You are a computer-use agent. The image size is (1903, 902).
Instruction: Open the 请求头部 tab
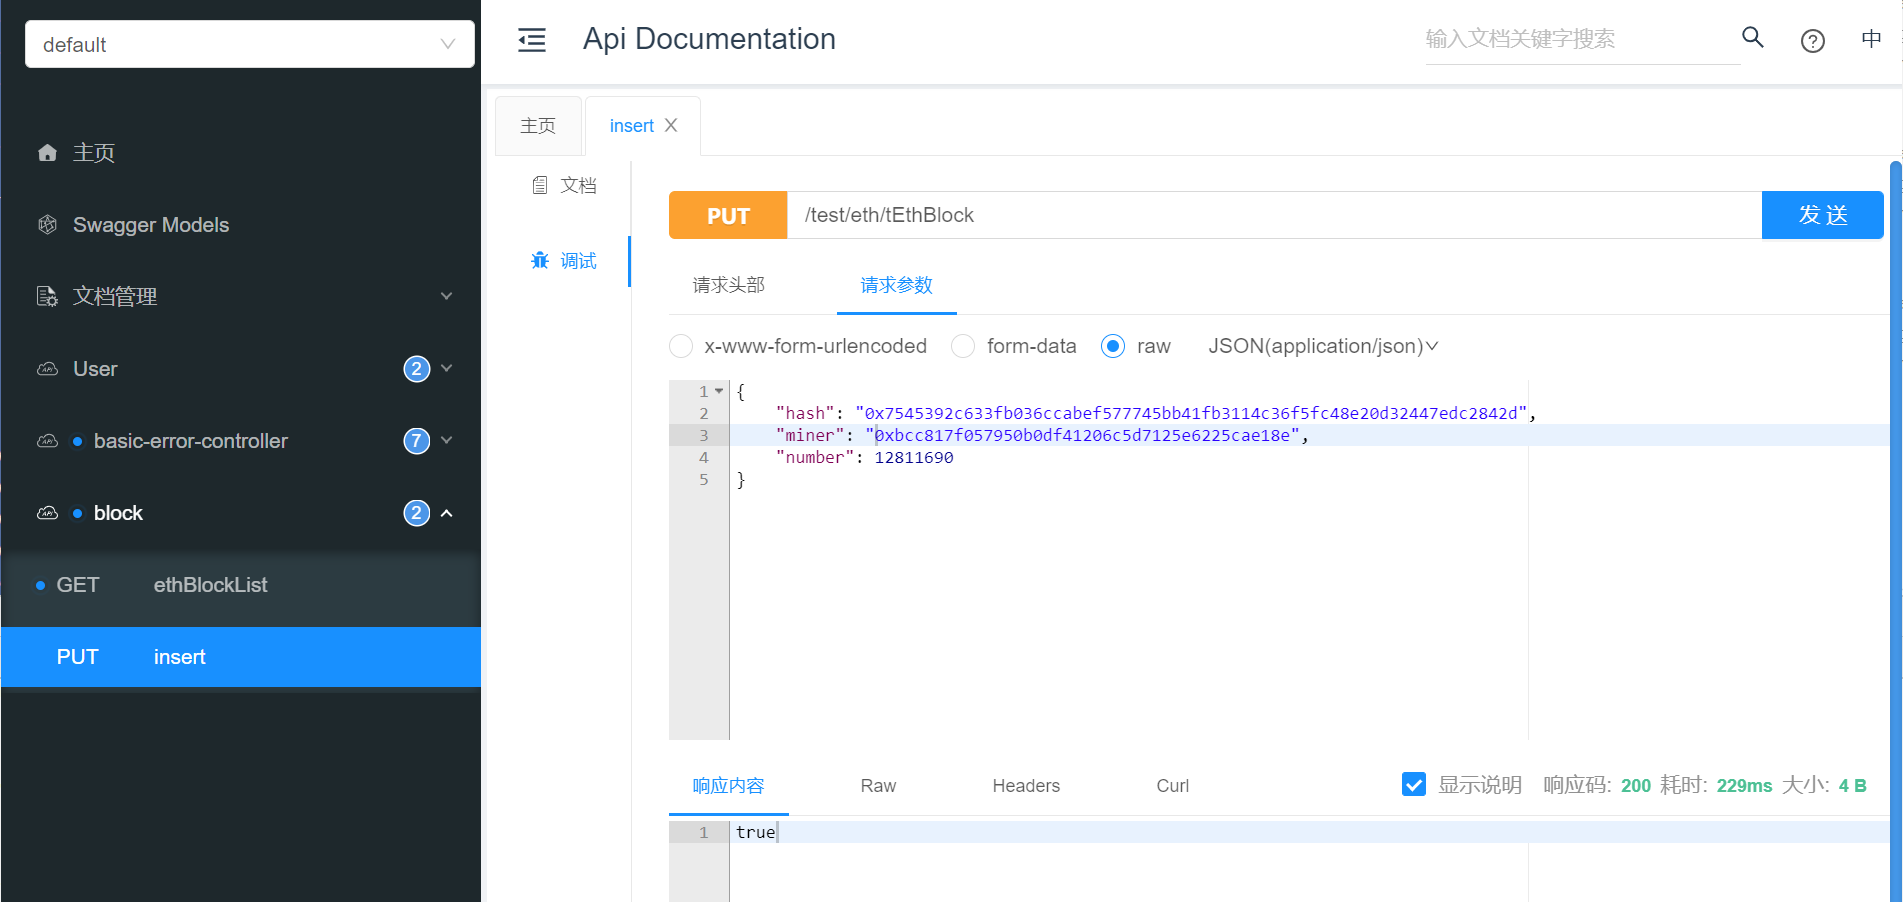(729, 286)
